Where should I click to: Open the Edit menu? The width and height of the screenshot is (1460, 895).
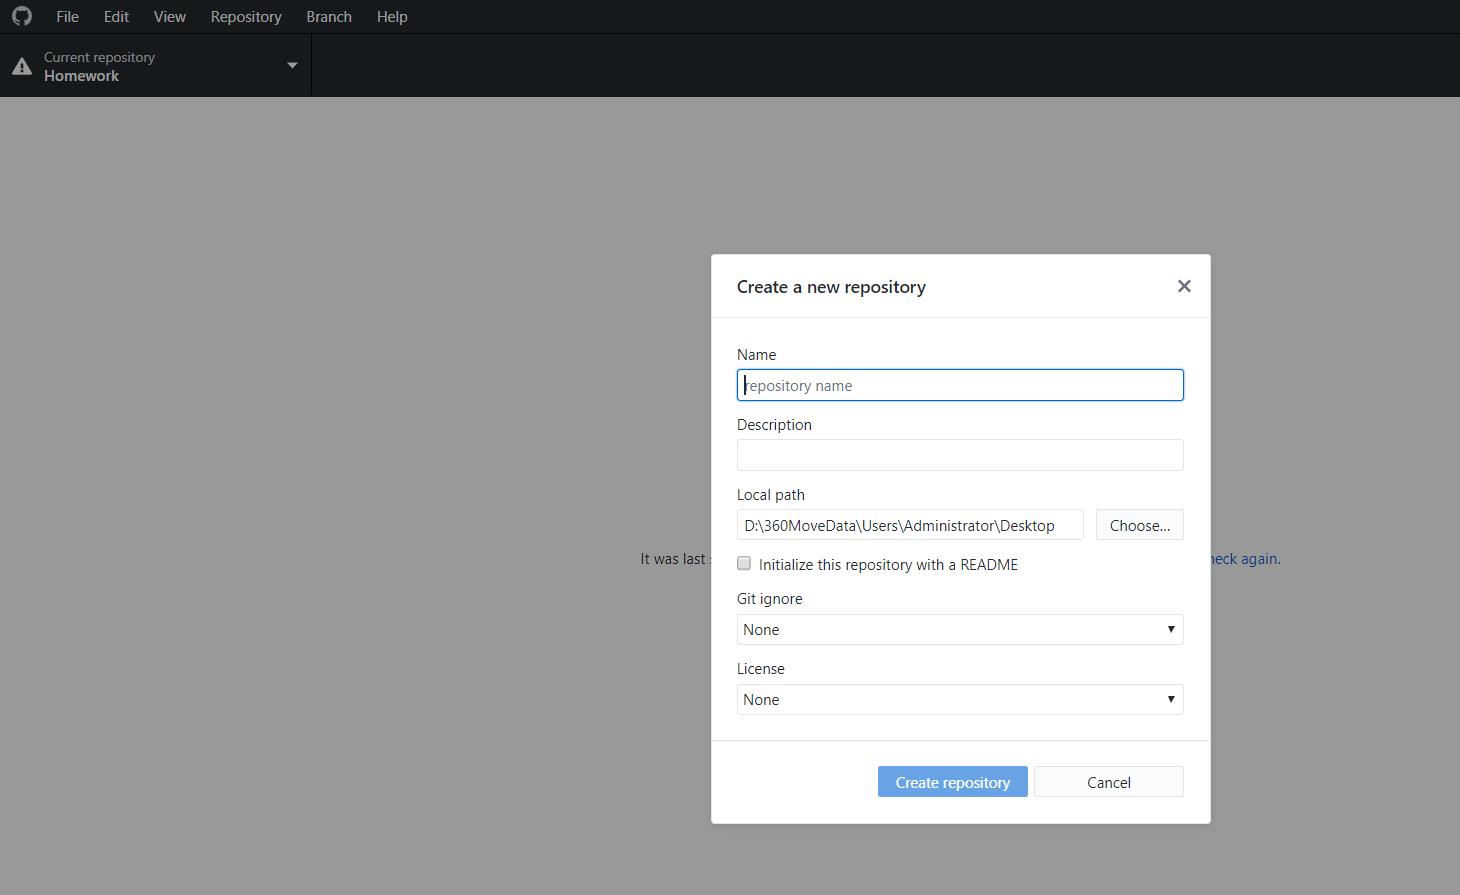[x=116, y=17]
